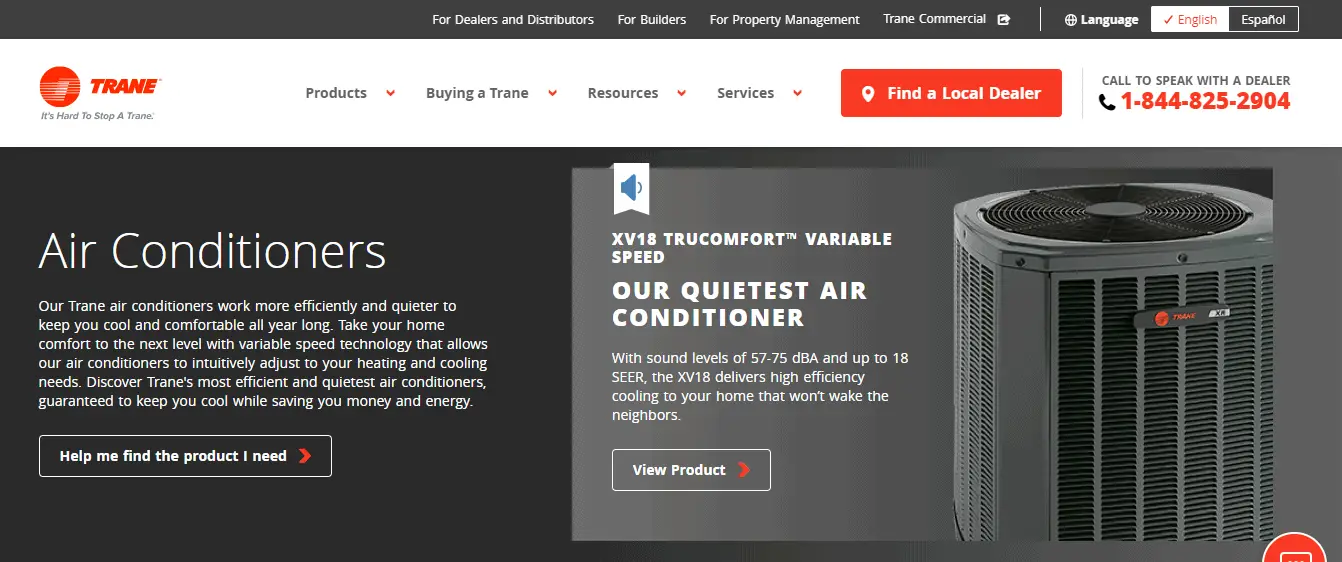Click the speaker sound ribbon icon
Screen dimensions: 1342x562
[631, 188]
